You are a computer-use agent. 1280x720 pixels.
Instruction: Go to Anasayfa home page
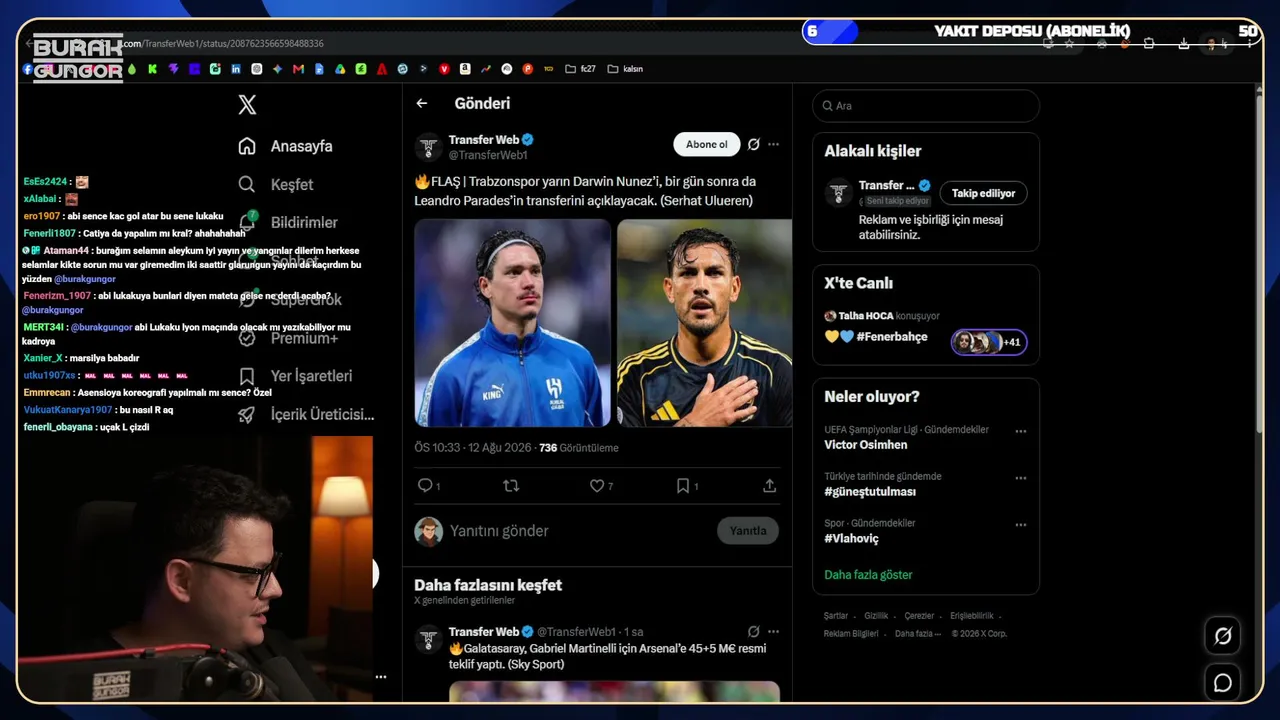(x=285, y=146)
